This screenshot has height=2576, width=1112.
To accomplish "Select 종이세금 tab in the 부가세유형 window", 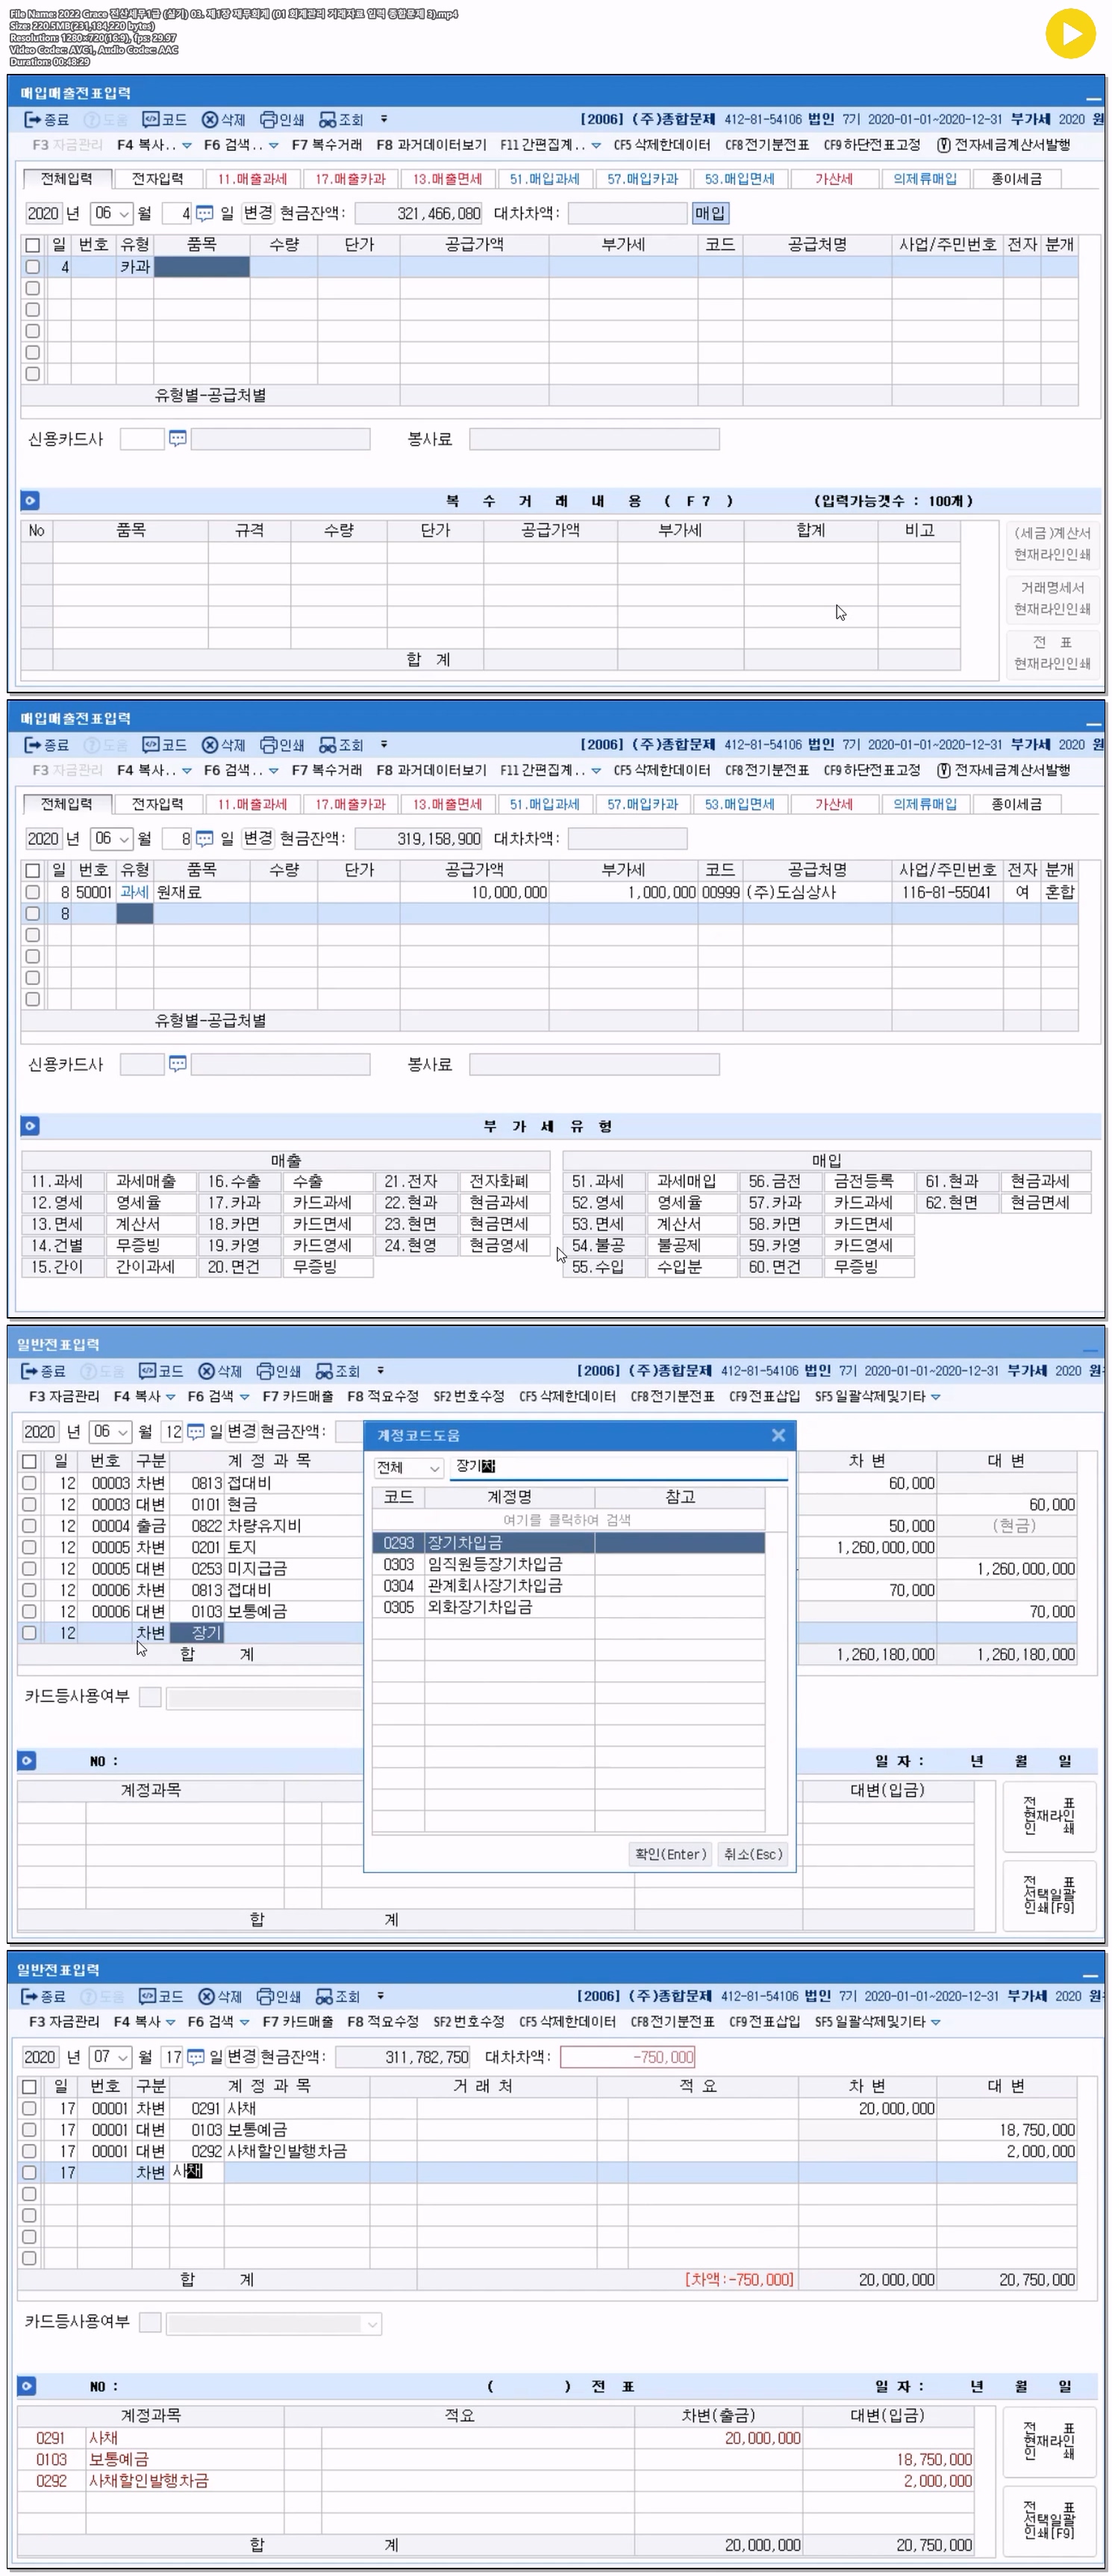I will (1016, 804).
